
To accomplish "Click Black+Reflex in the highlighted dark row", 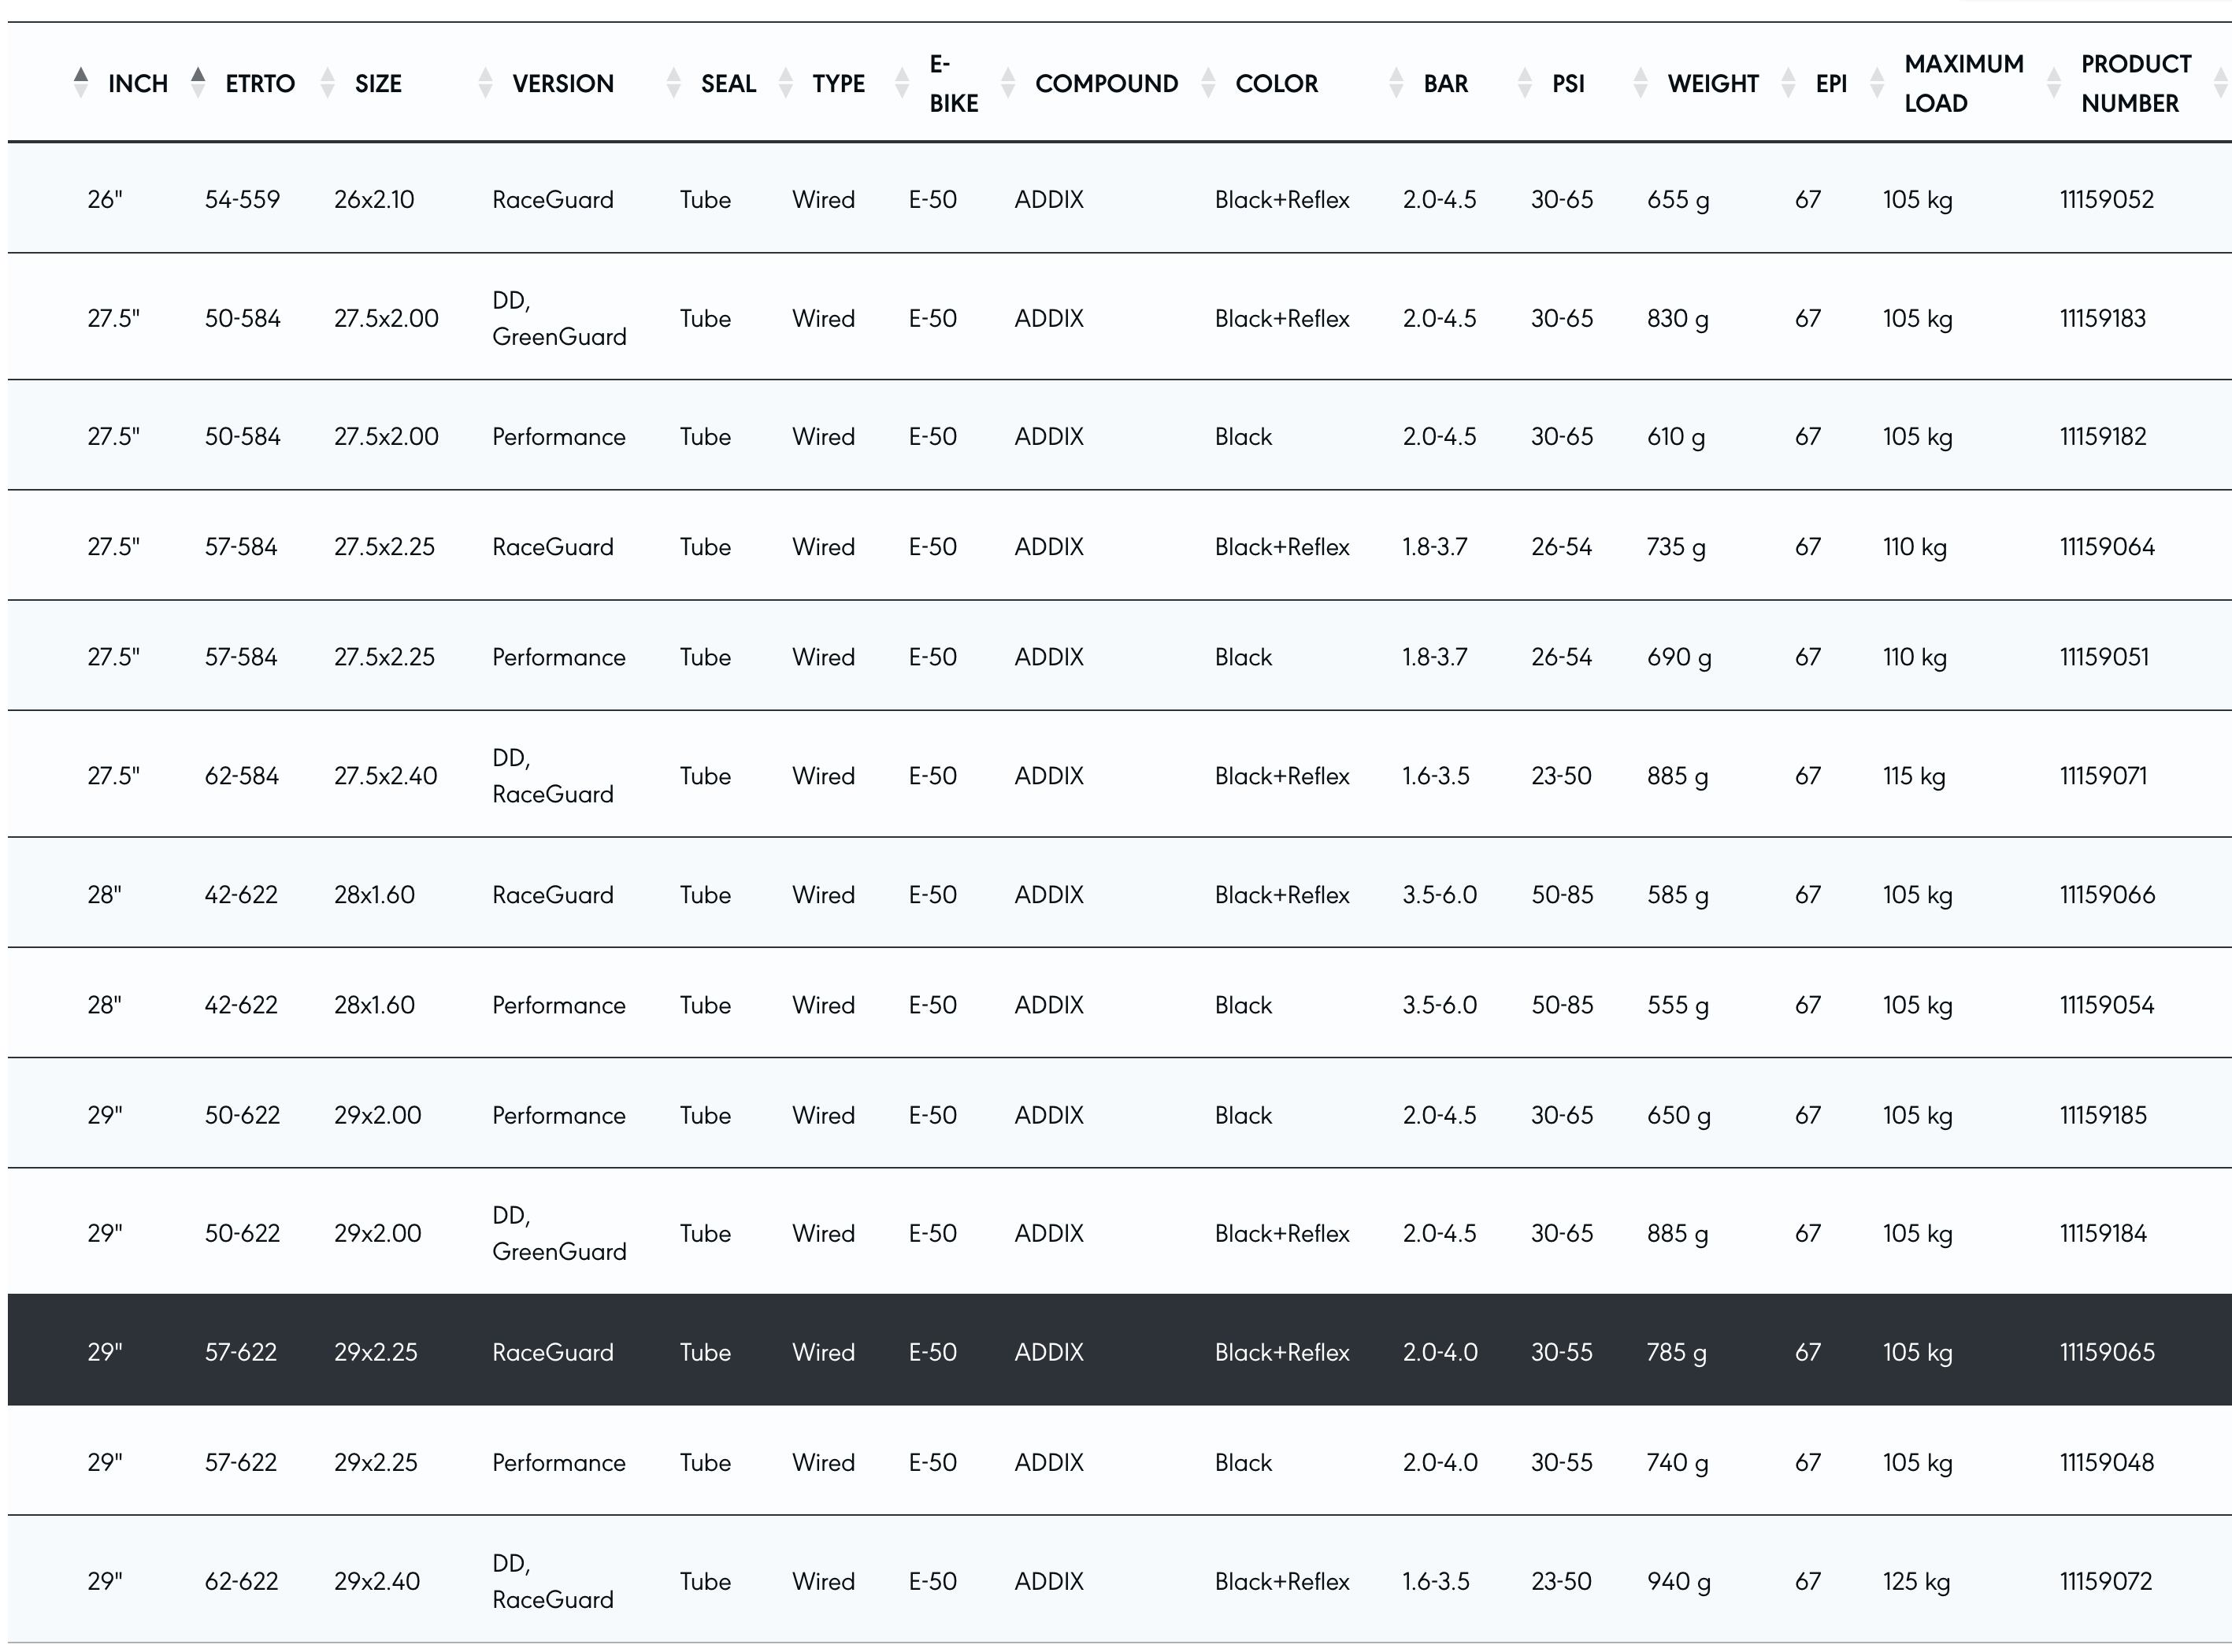I will (1281, 1352).
